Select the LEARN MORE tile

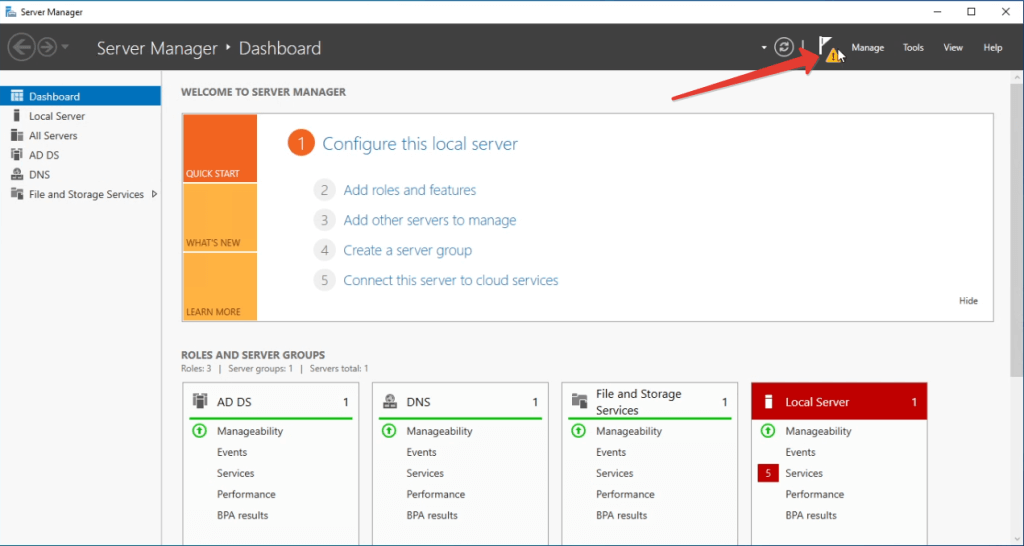220,287
